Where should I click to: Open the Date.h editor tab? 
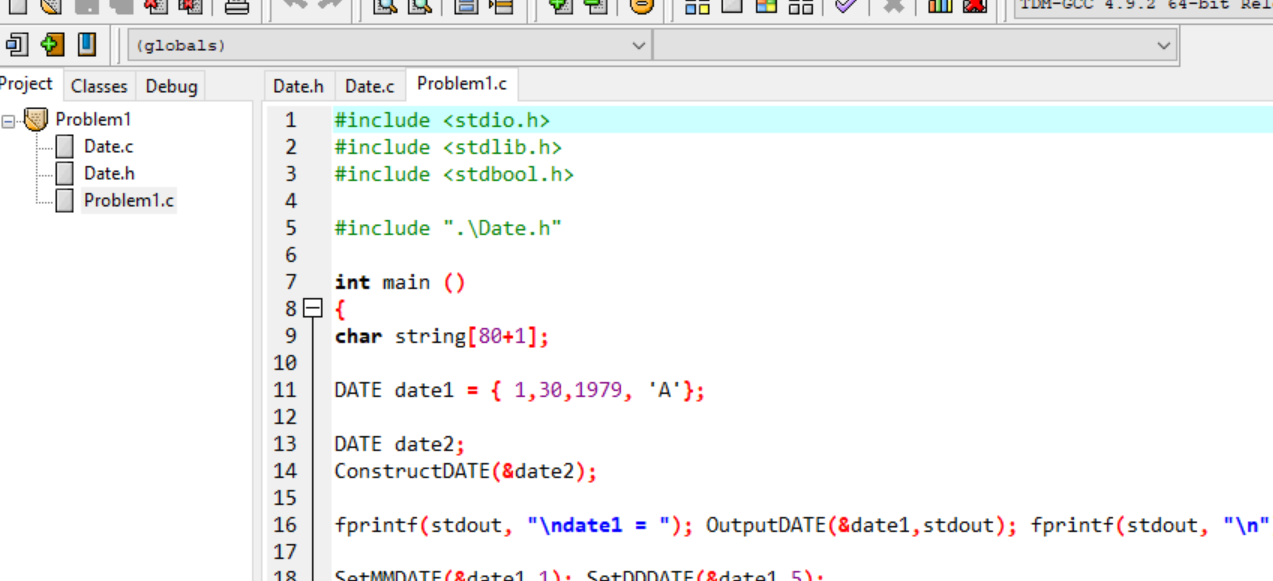click(x=299, y=86)
